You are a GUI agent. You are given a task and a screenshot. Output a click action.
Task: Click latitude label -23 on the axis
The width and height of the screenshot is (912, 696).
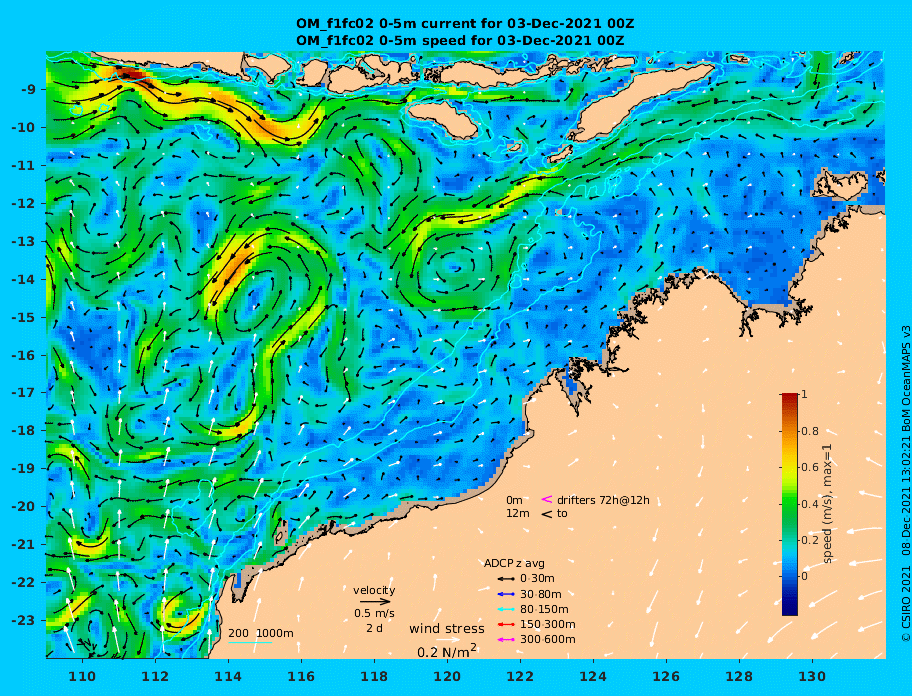pos(23,620)
